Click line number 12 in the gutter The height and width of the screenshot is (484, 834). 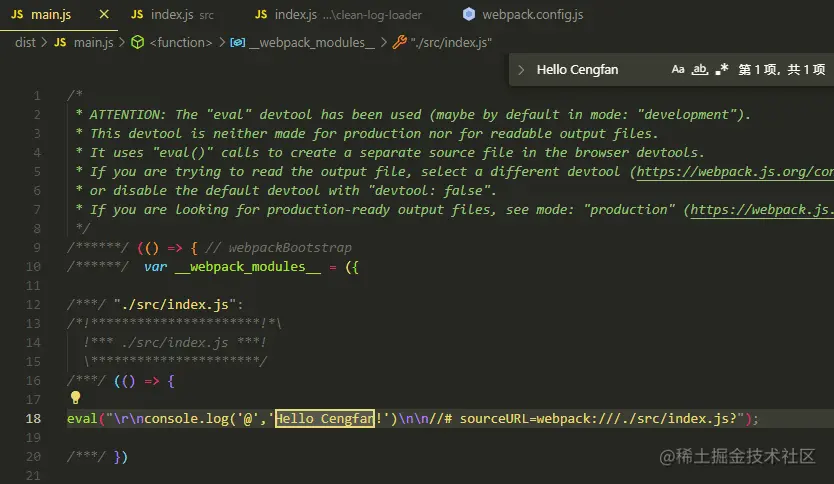click(33, 305)
